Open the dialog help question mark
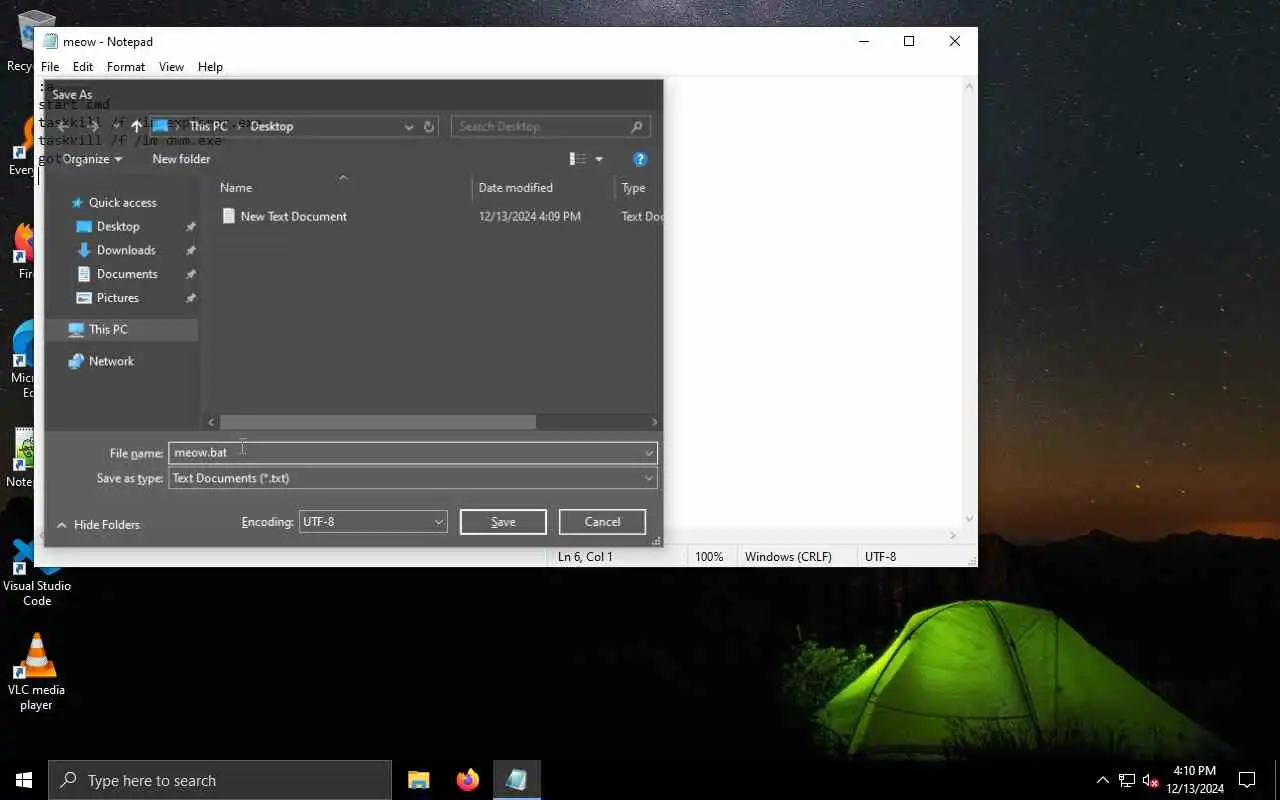 coord(640,159)
